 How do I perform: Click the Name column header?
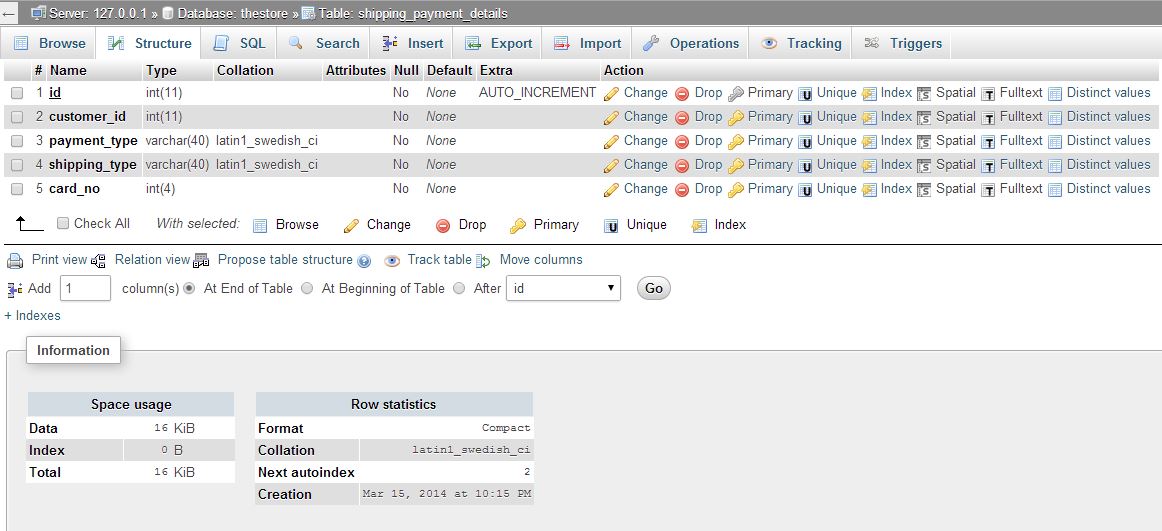[68, 70]
